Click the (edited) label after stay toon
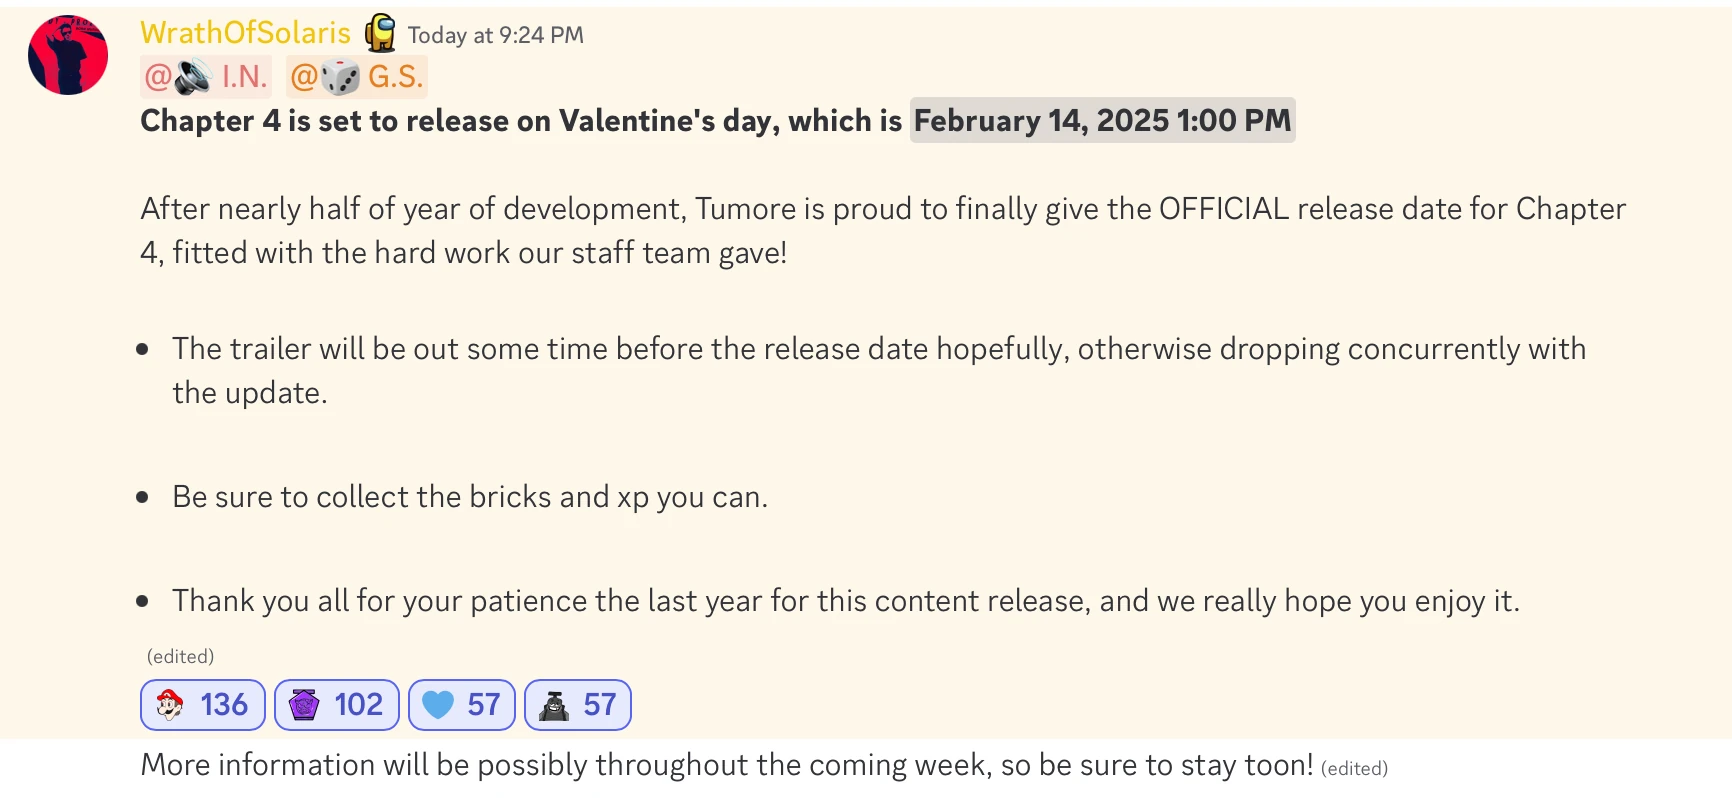The height and width of the screenshot is (798, 1732). [1355, 768]
